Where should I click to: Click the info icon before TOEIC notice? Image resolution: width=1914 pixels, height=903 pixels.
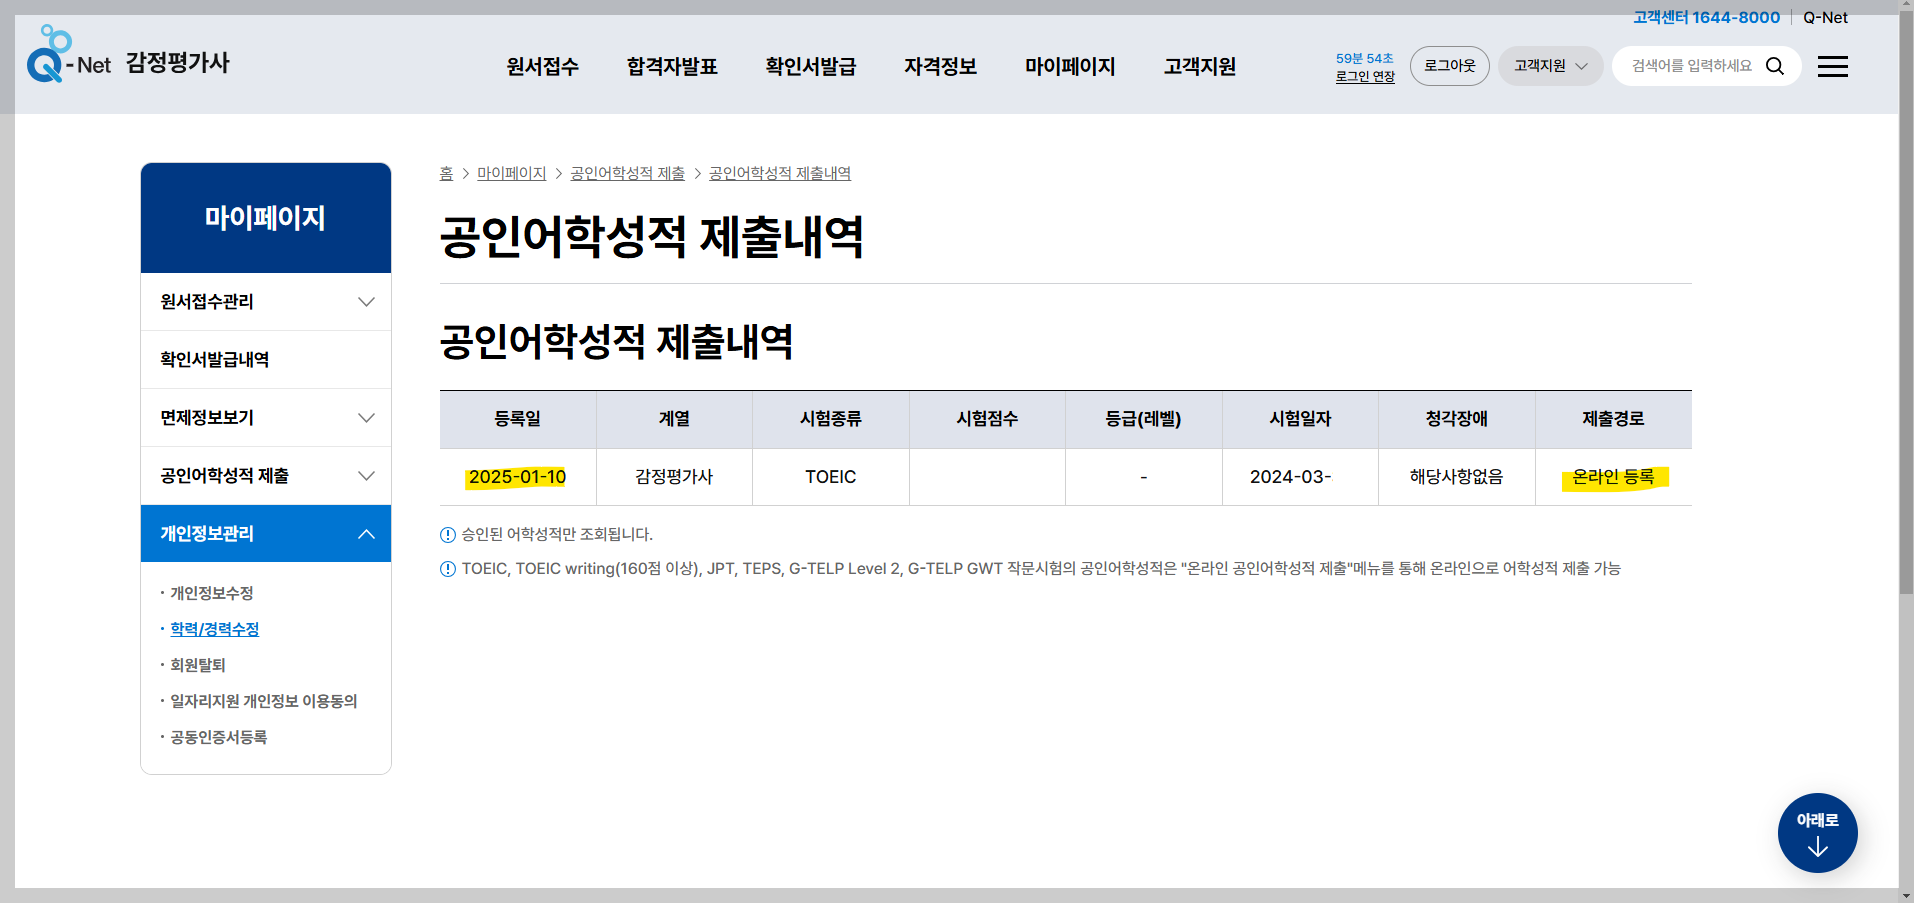click(x=448, y=569)
